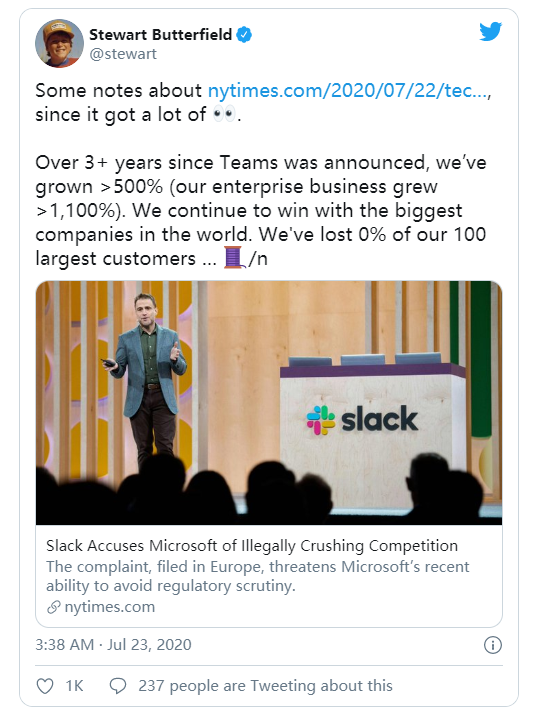This screenshot has width=536, height=708.
Task: Click the Stewart Butterfield display name
Action: [161, 34]
